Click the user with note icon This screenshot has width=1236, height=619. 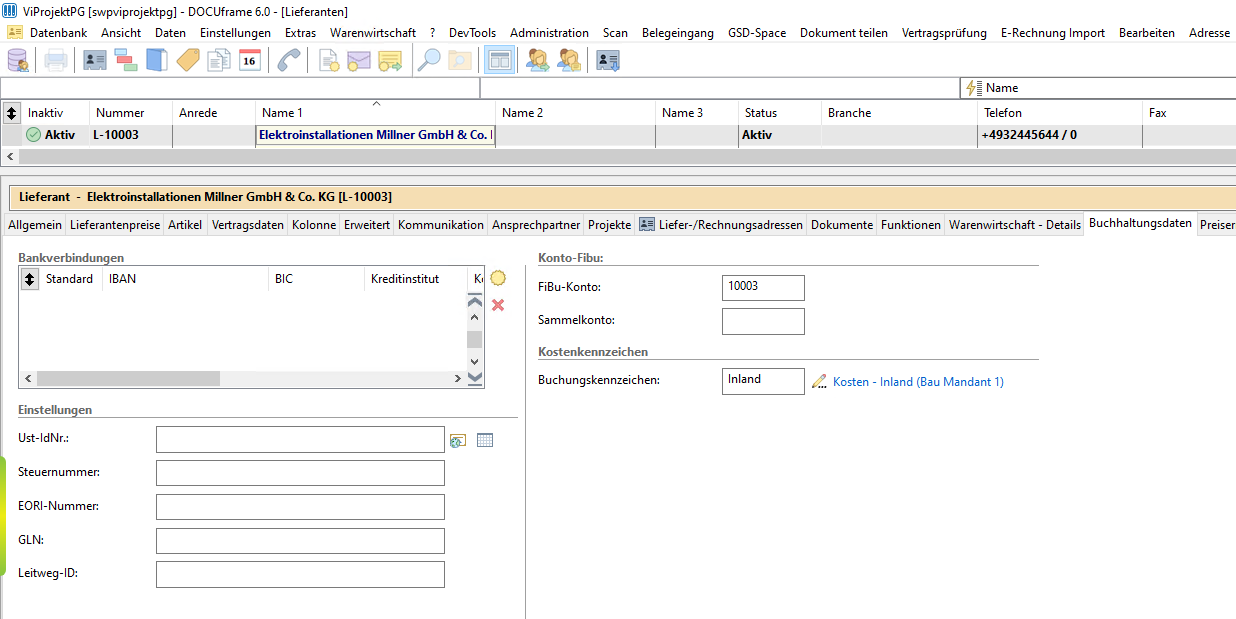[569, 60]
